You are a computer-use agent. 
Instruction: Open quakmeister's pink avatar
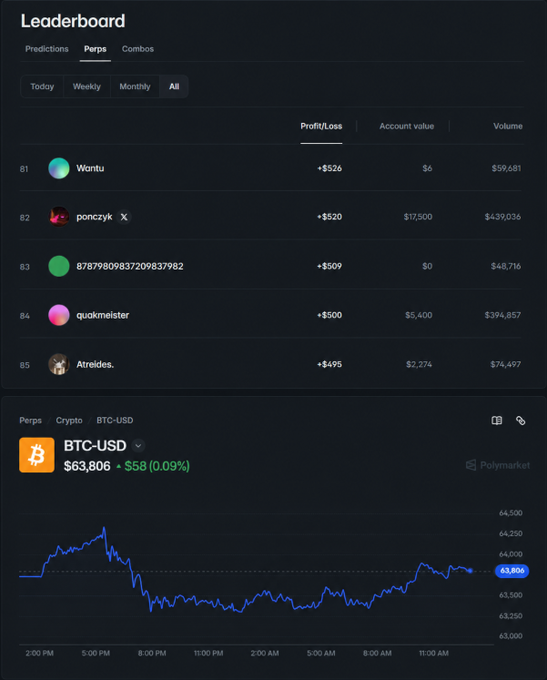(x=59, y=315)
